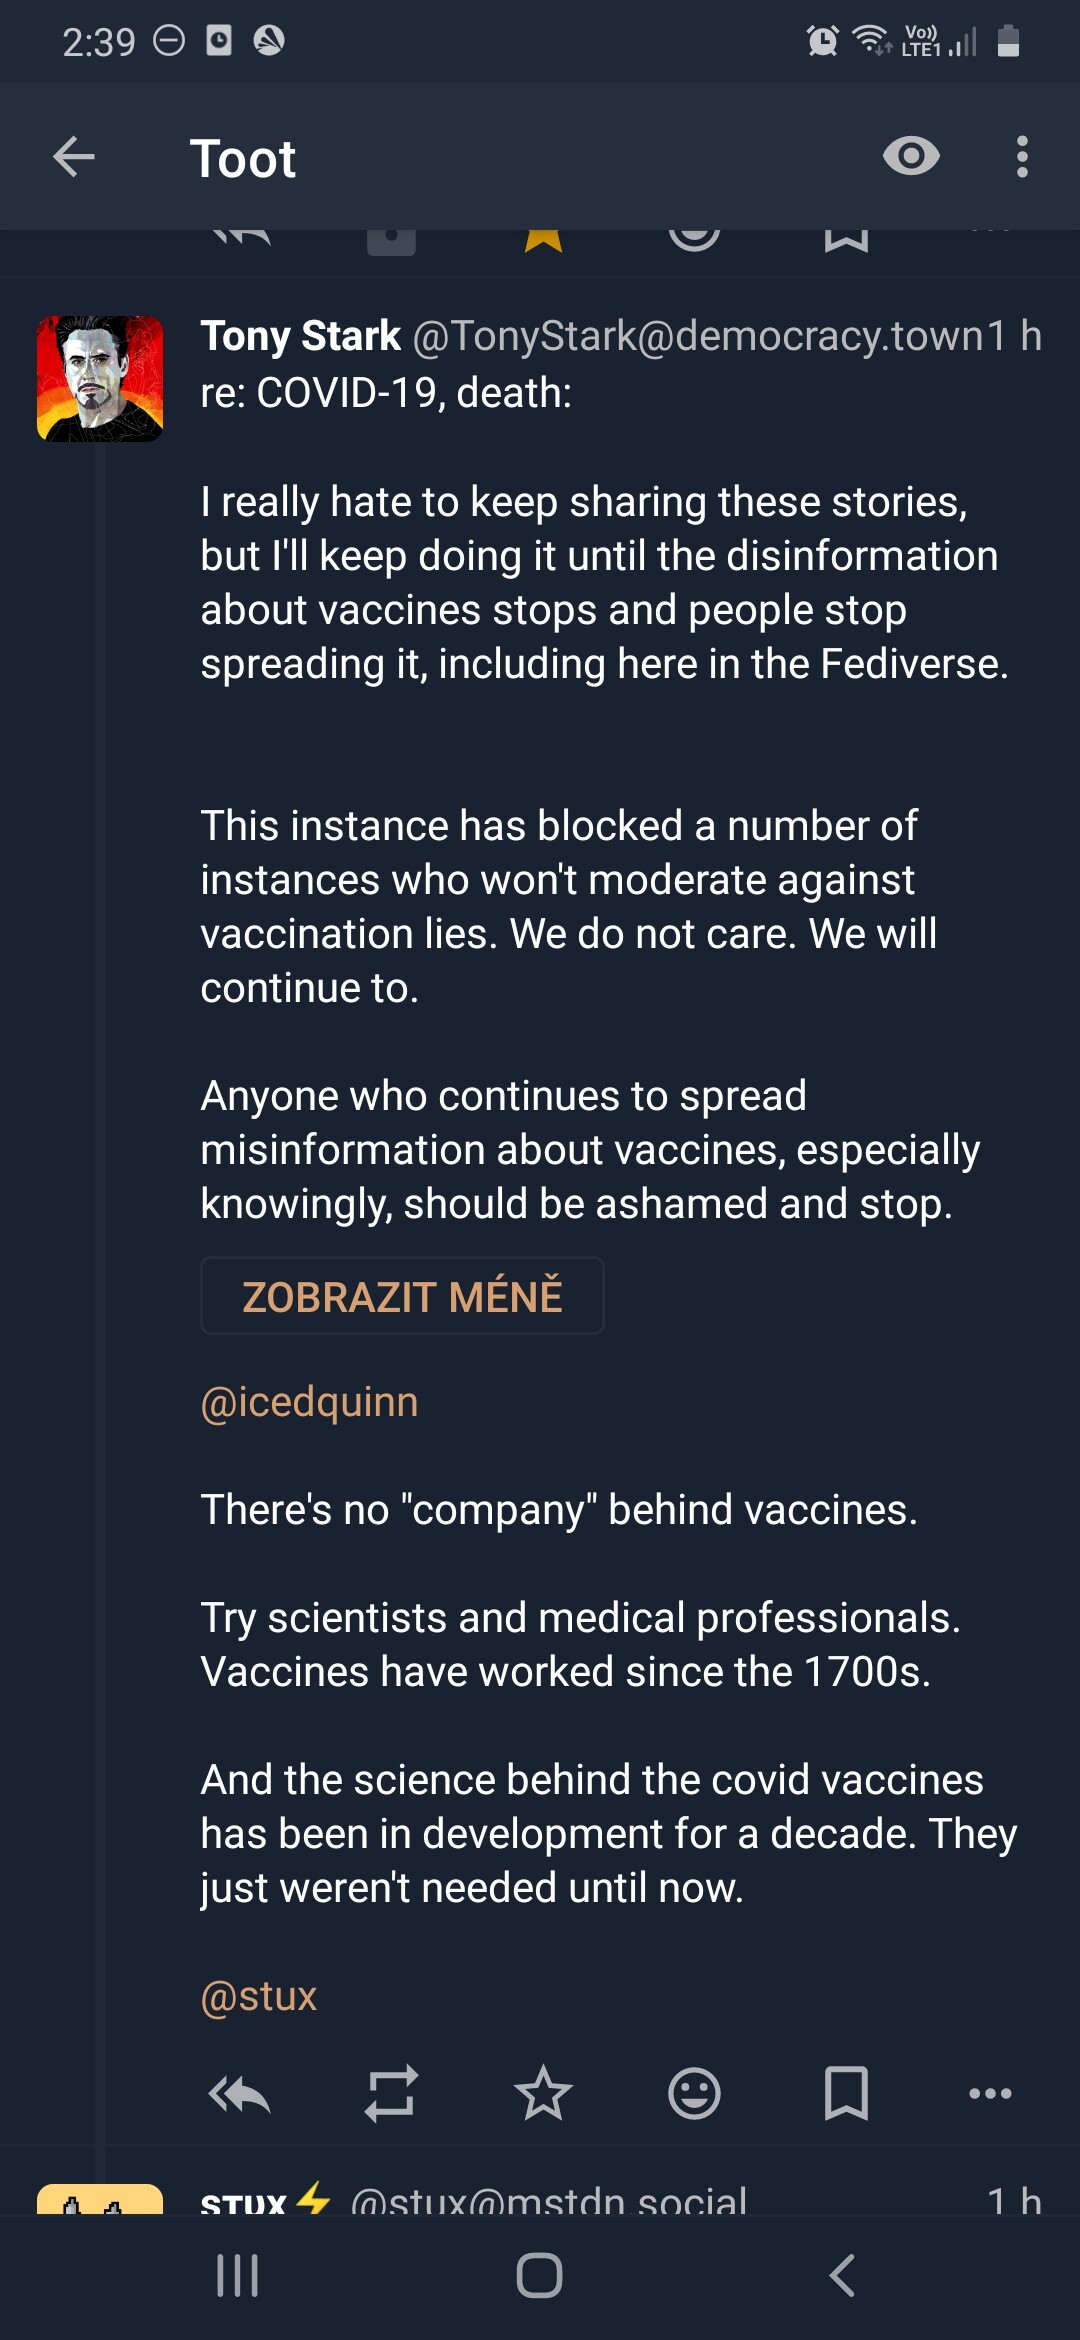Bookmark Tony Stark's toot
Image resolution: width=1080 pixels, height=2340 pixels.
(x=846, y=2092)
